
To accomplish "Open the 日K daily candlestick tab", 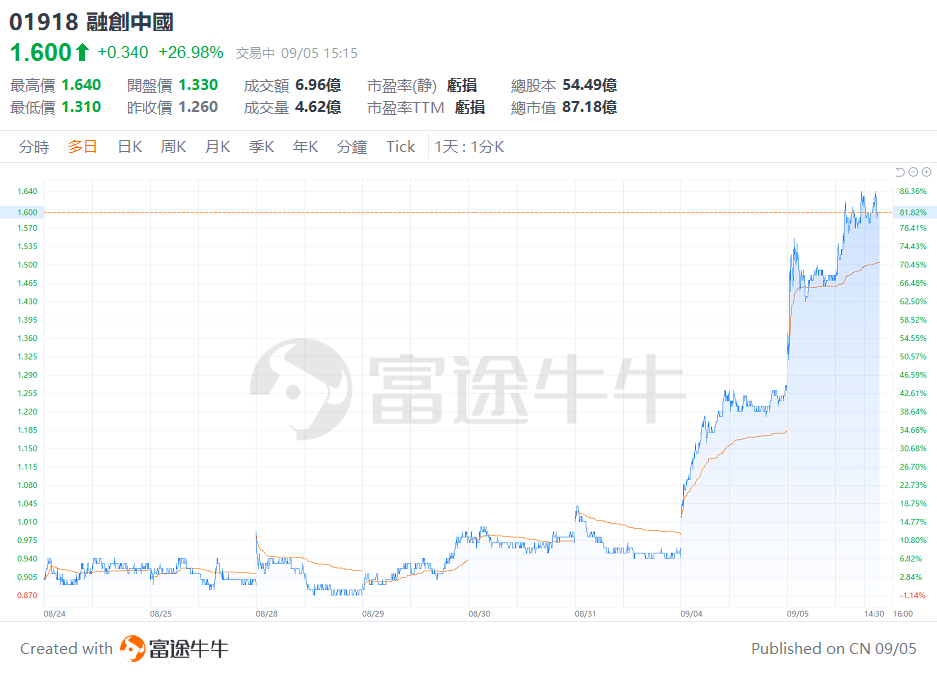I will click(x=130, y=147).
